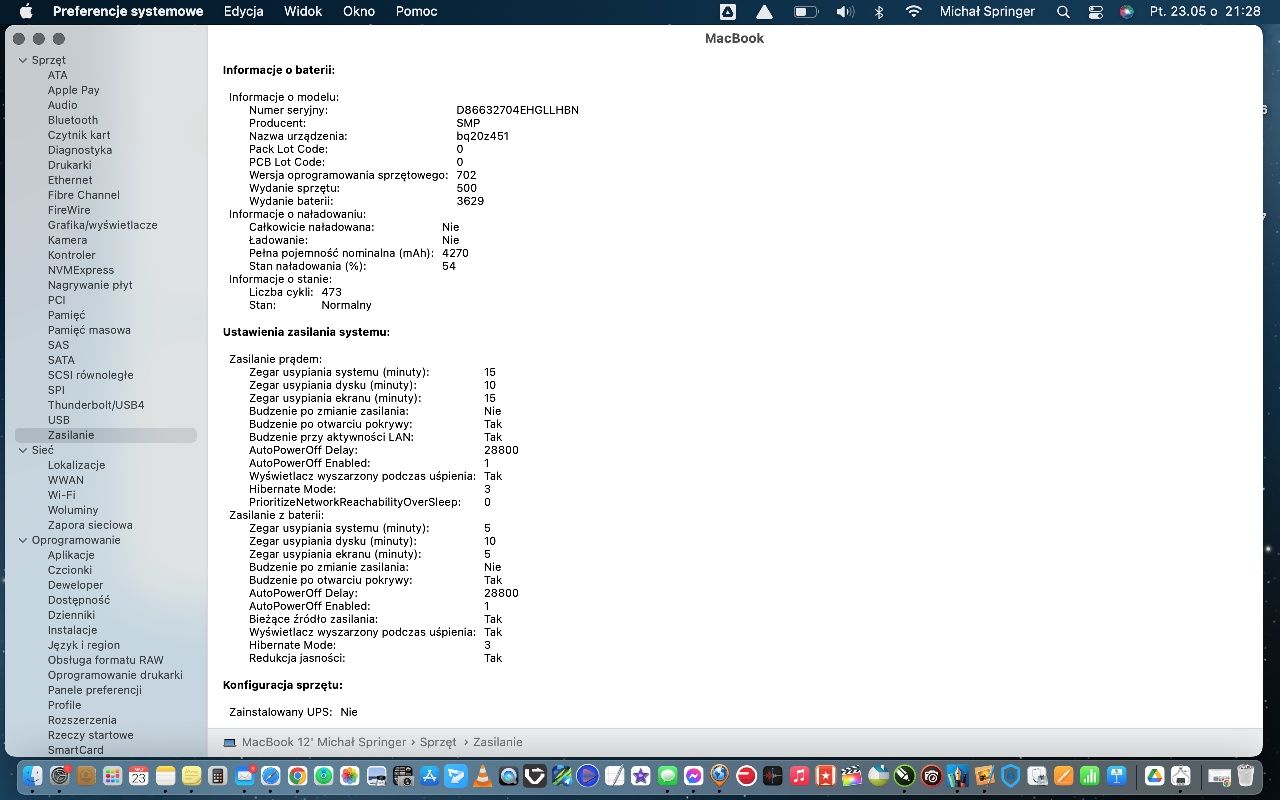Click the Wi-Fi status icon
Image resolution: width=1280 pixels, height=800 pixels.
(x=913, y=11)
